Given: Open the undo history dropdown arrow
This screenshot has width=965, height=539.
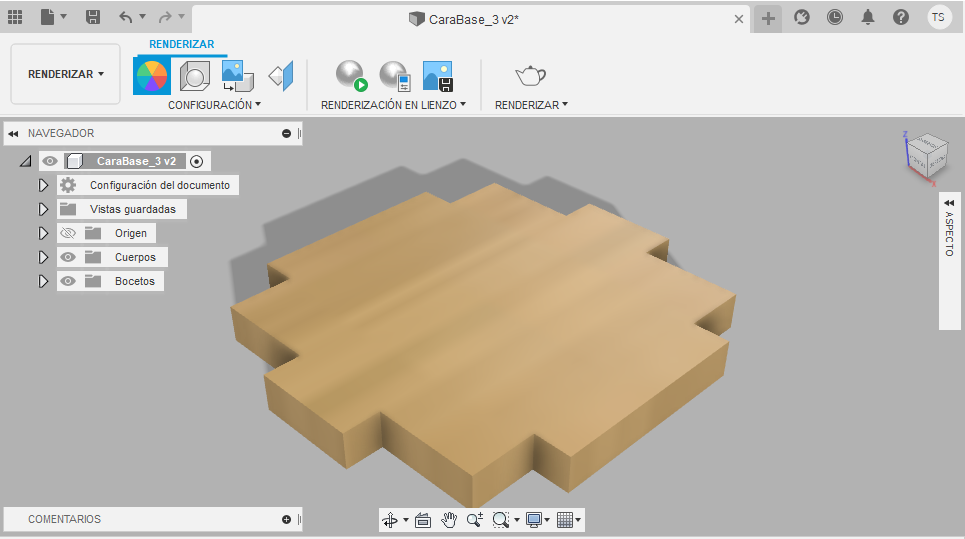Looking at the screenshot, I should click(x=143, y=17).
